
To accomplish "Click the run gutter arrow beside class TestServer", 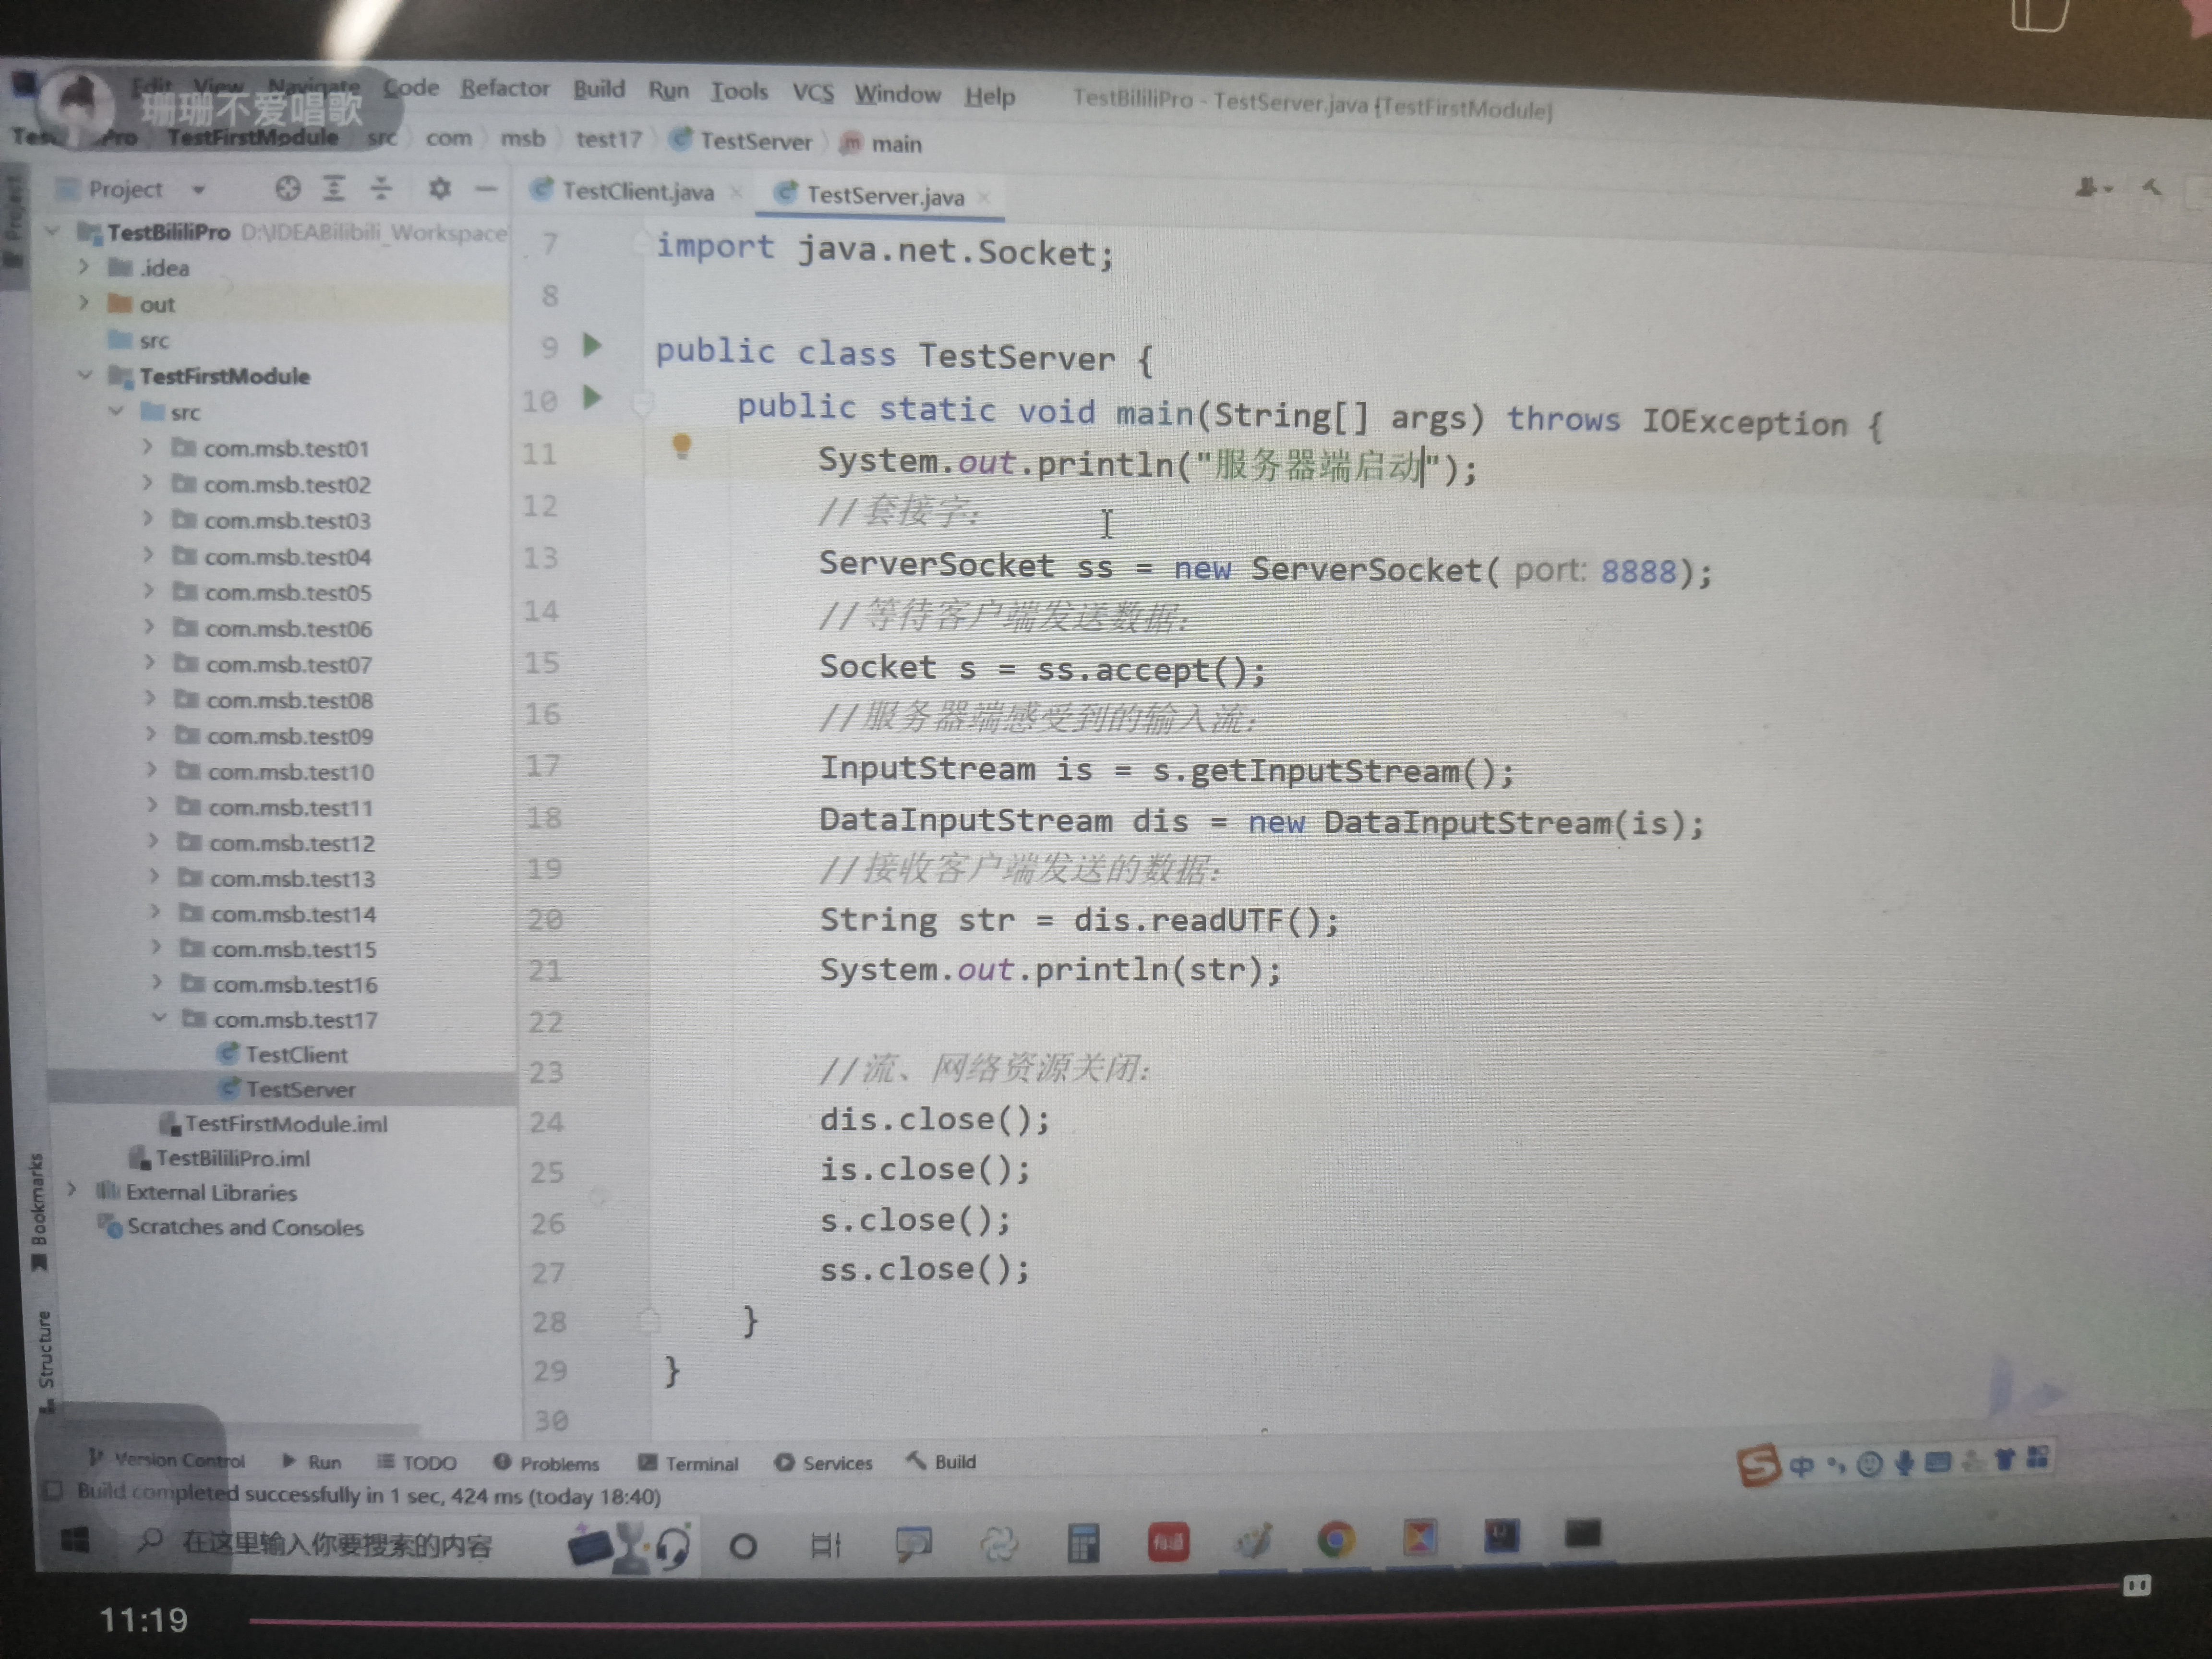I will [x=592, y=346].
